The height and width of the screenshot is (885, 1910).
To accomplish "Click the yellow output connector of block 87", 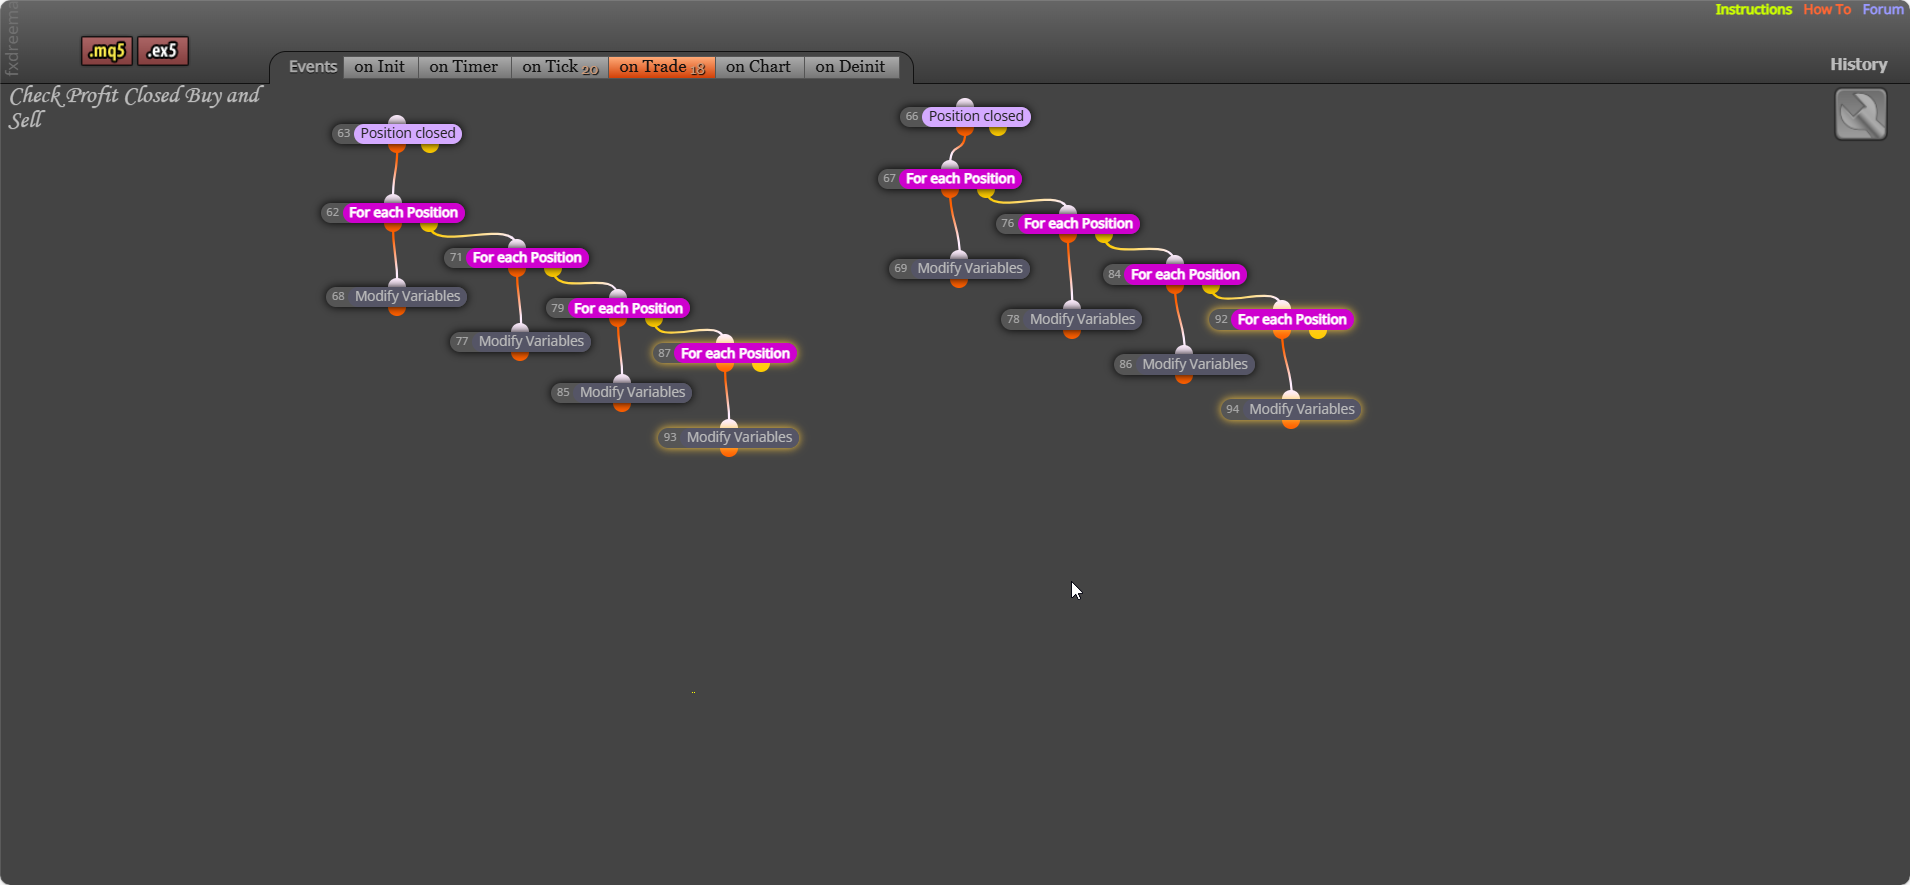I will 761,367.
